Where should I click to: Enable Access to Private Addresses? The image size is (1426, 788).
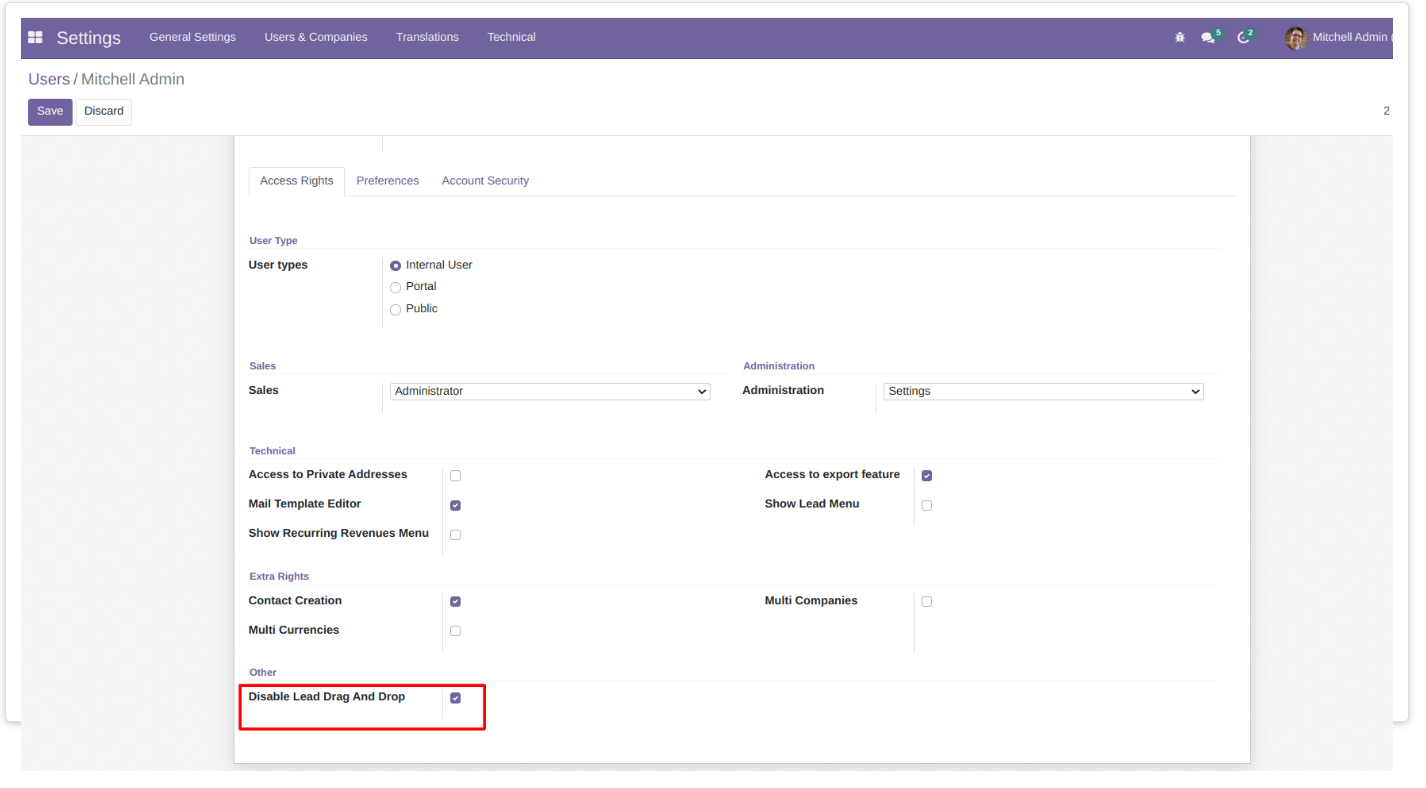[455, 476]
